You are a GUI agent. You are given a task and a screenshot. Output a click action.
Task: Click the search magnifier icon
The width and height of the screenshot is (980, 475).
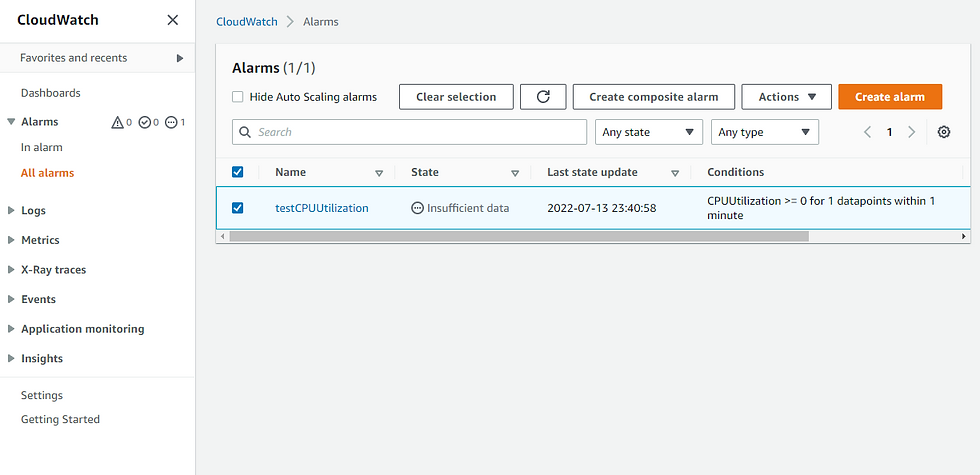pyautogui.click(x=245, y=132)
